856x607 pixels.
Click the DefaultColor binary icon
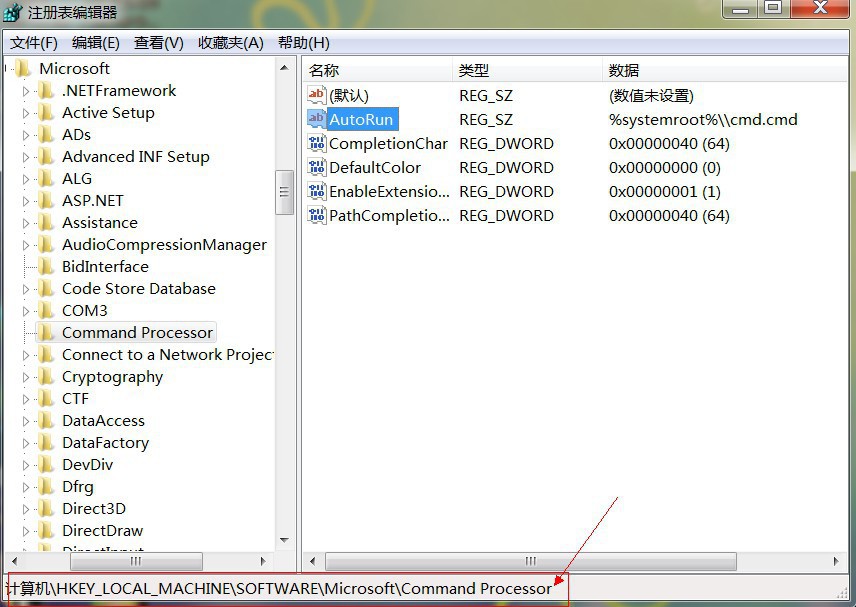pos(317,167)
